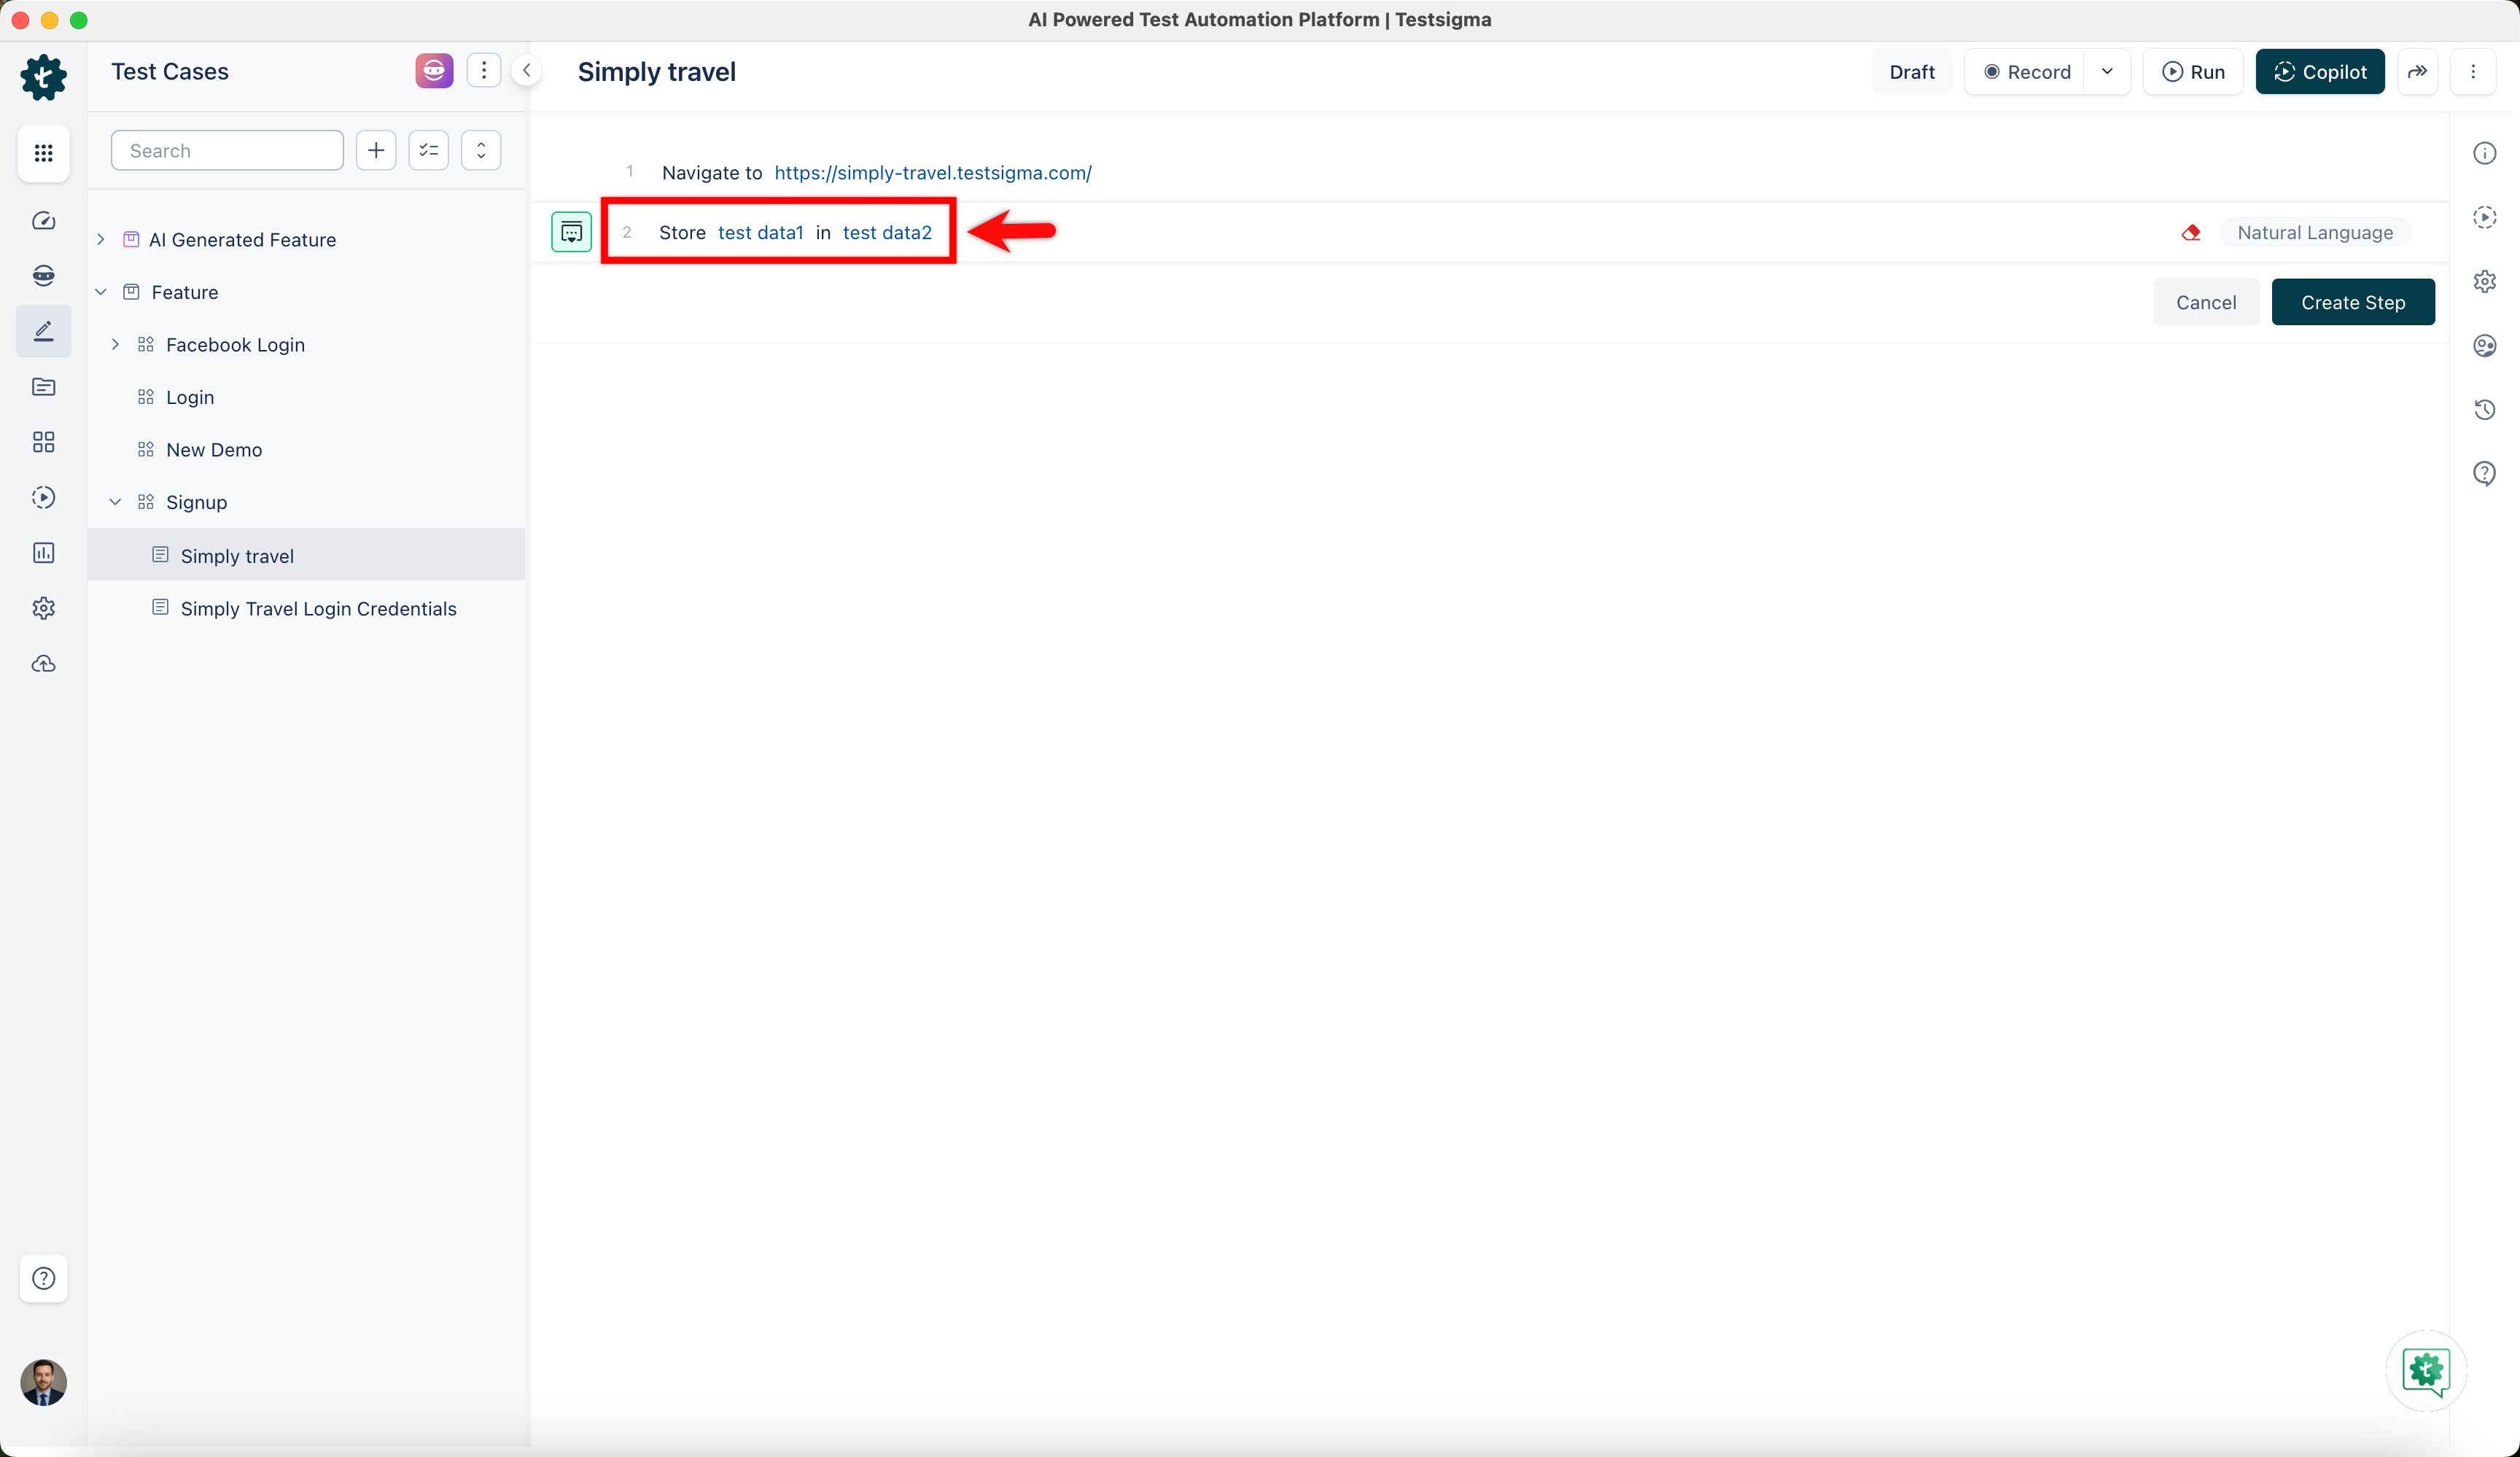Click the double-arrow forward icon in header
This screenshot has width=2520, height=1457.
(2418, 72)
